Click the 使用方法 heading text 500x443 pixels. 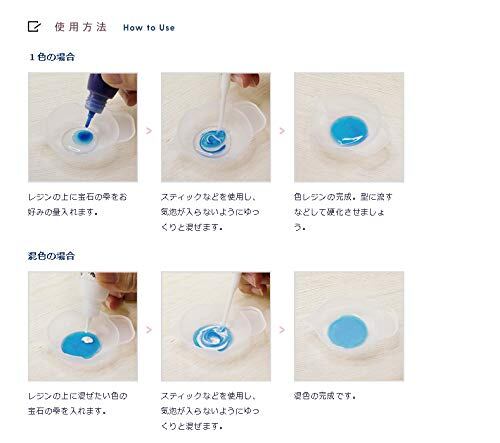pyautogui.click(x=81, y=27)
